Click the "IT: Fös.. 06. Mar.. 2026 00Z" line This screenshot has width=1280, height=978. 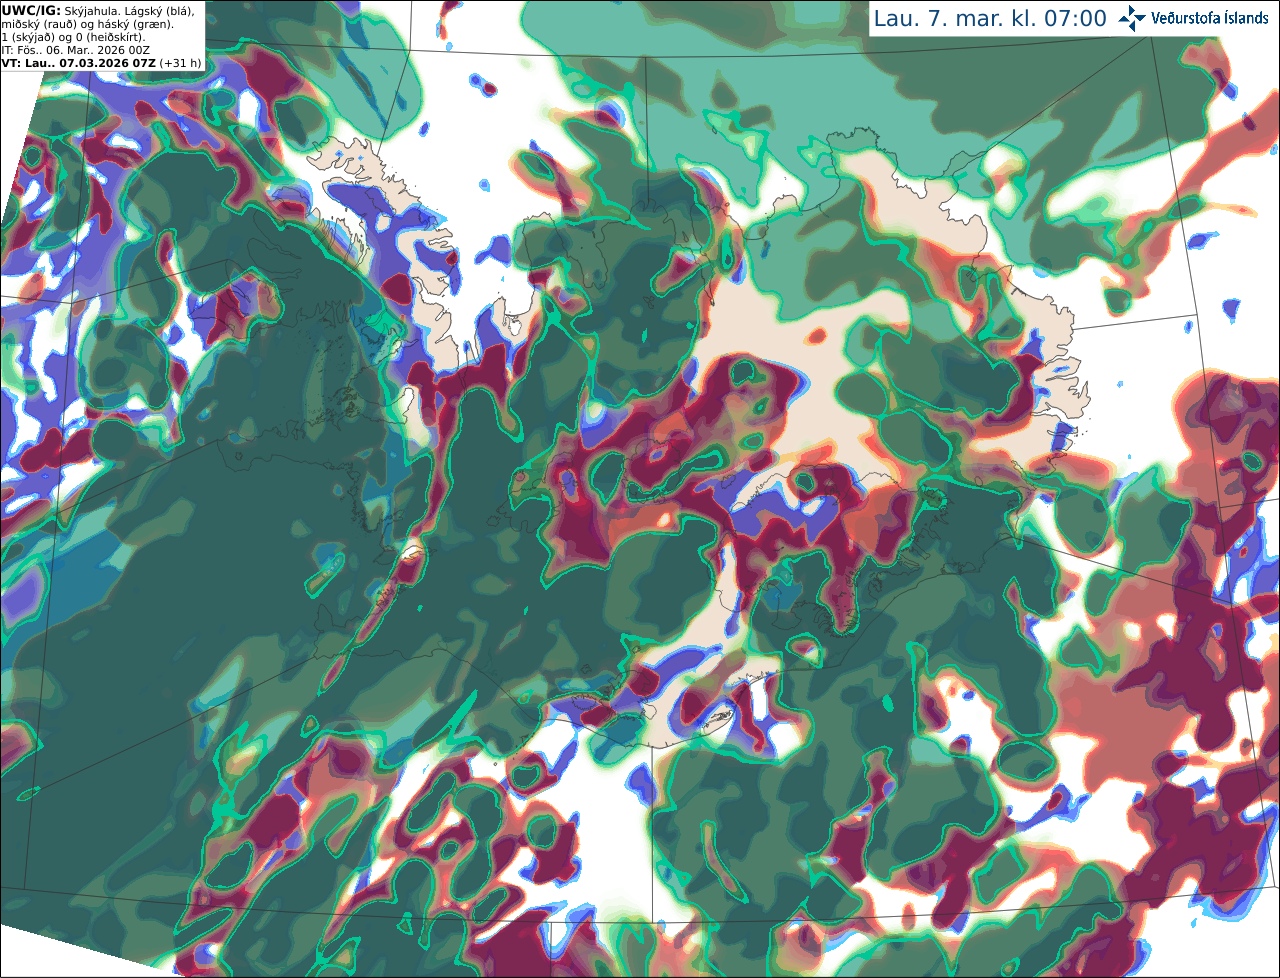tap(76, 49)
